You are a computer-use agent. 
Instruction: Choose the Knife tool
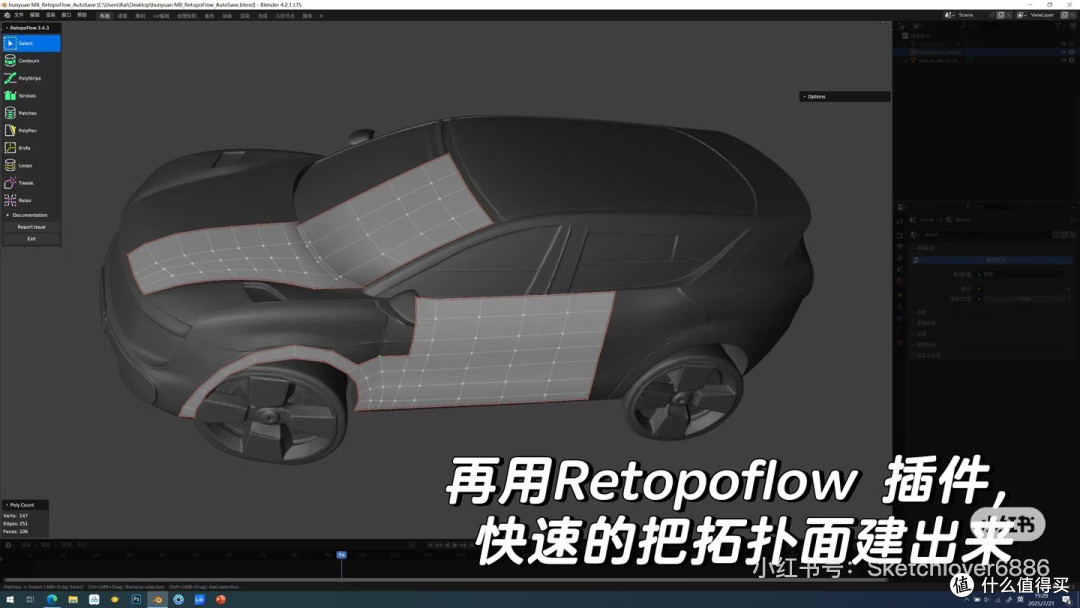pyautogui.click(x=32, y=148)
